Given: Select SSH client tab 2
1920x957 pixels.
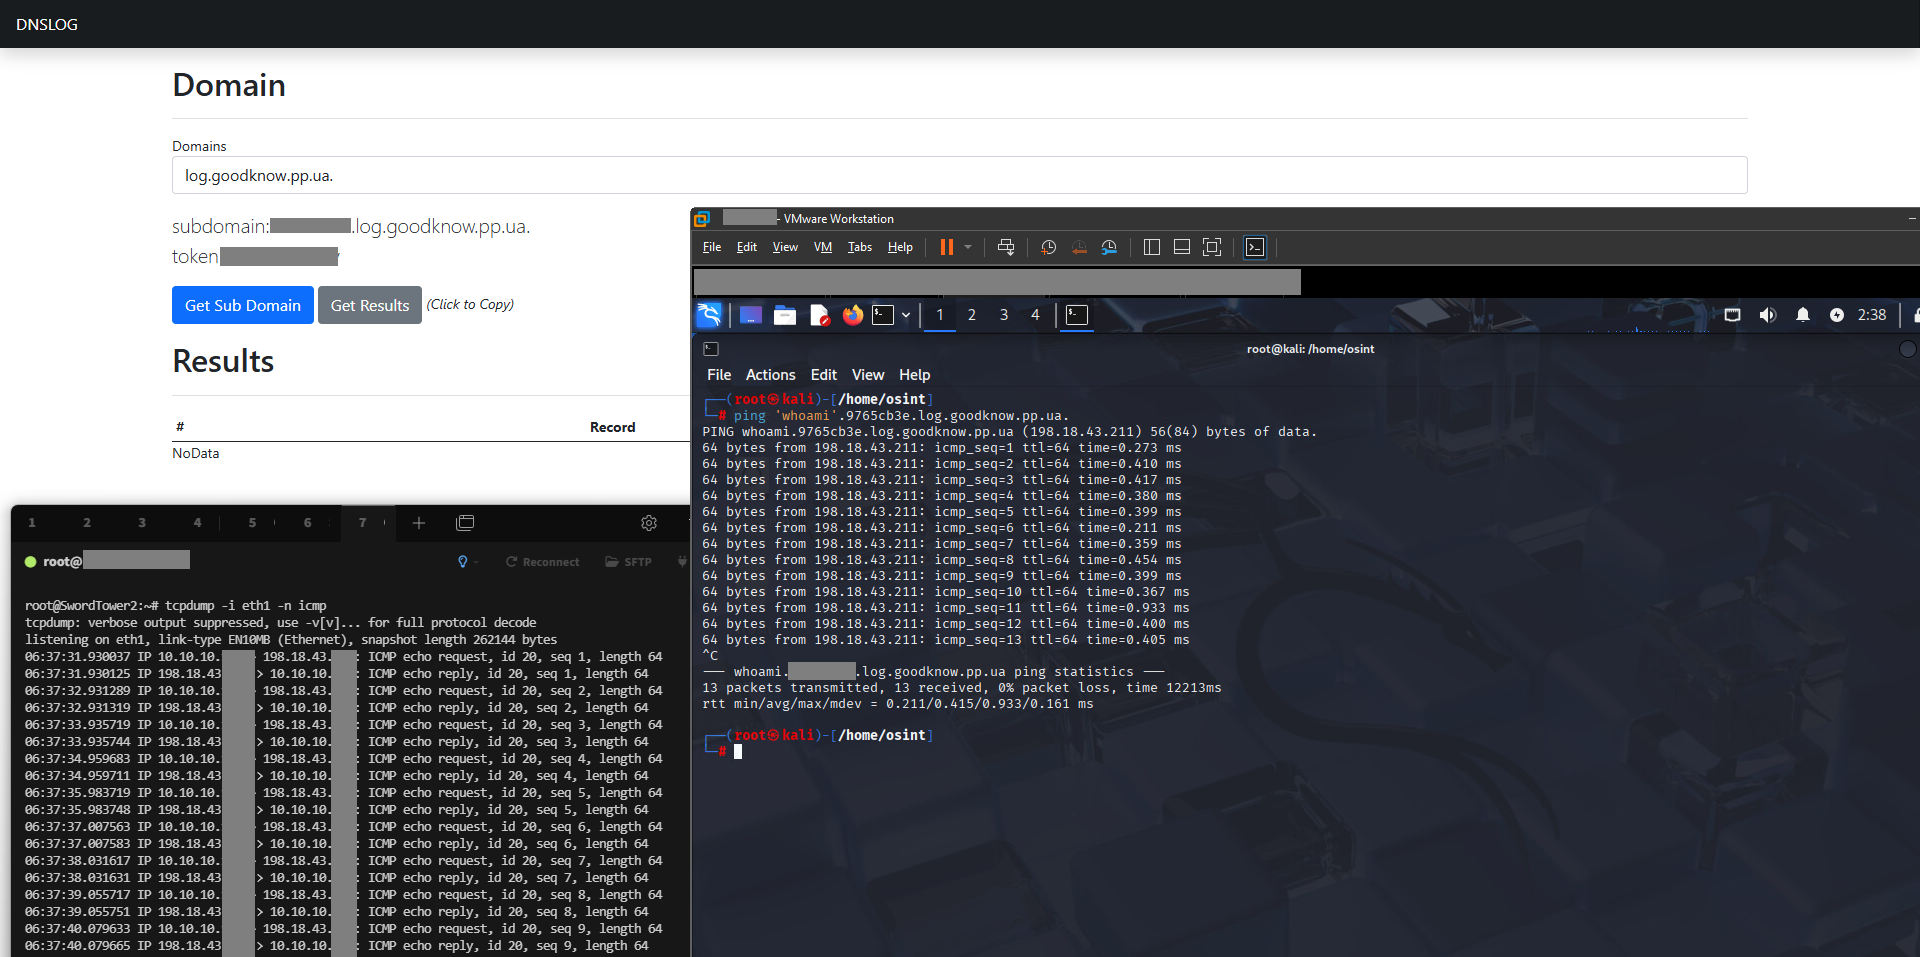Looking at the screenshot, I should coord(87,523).
